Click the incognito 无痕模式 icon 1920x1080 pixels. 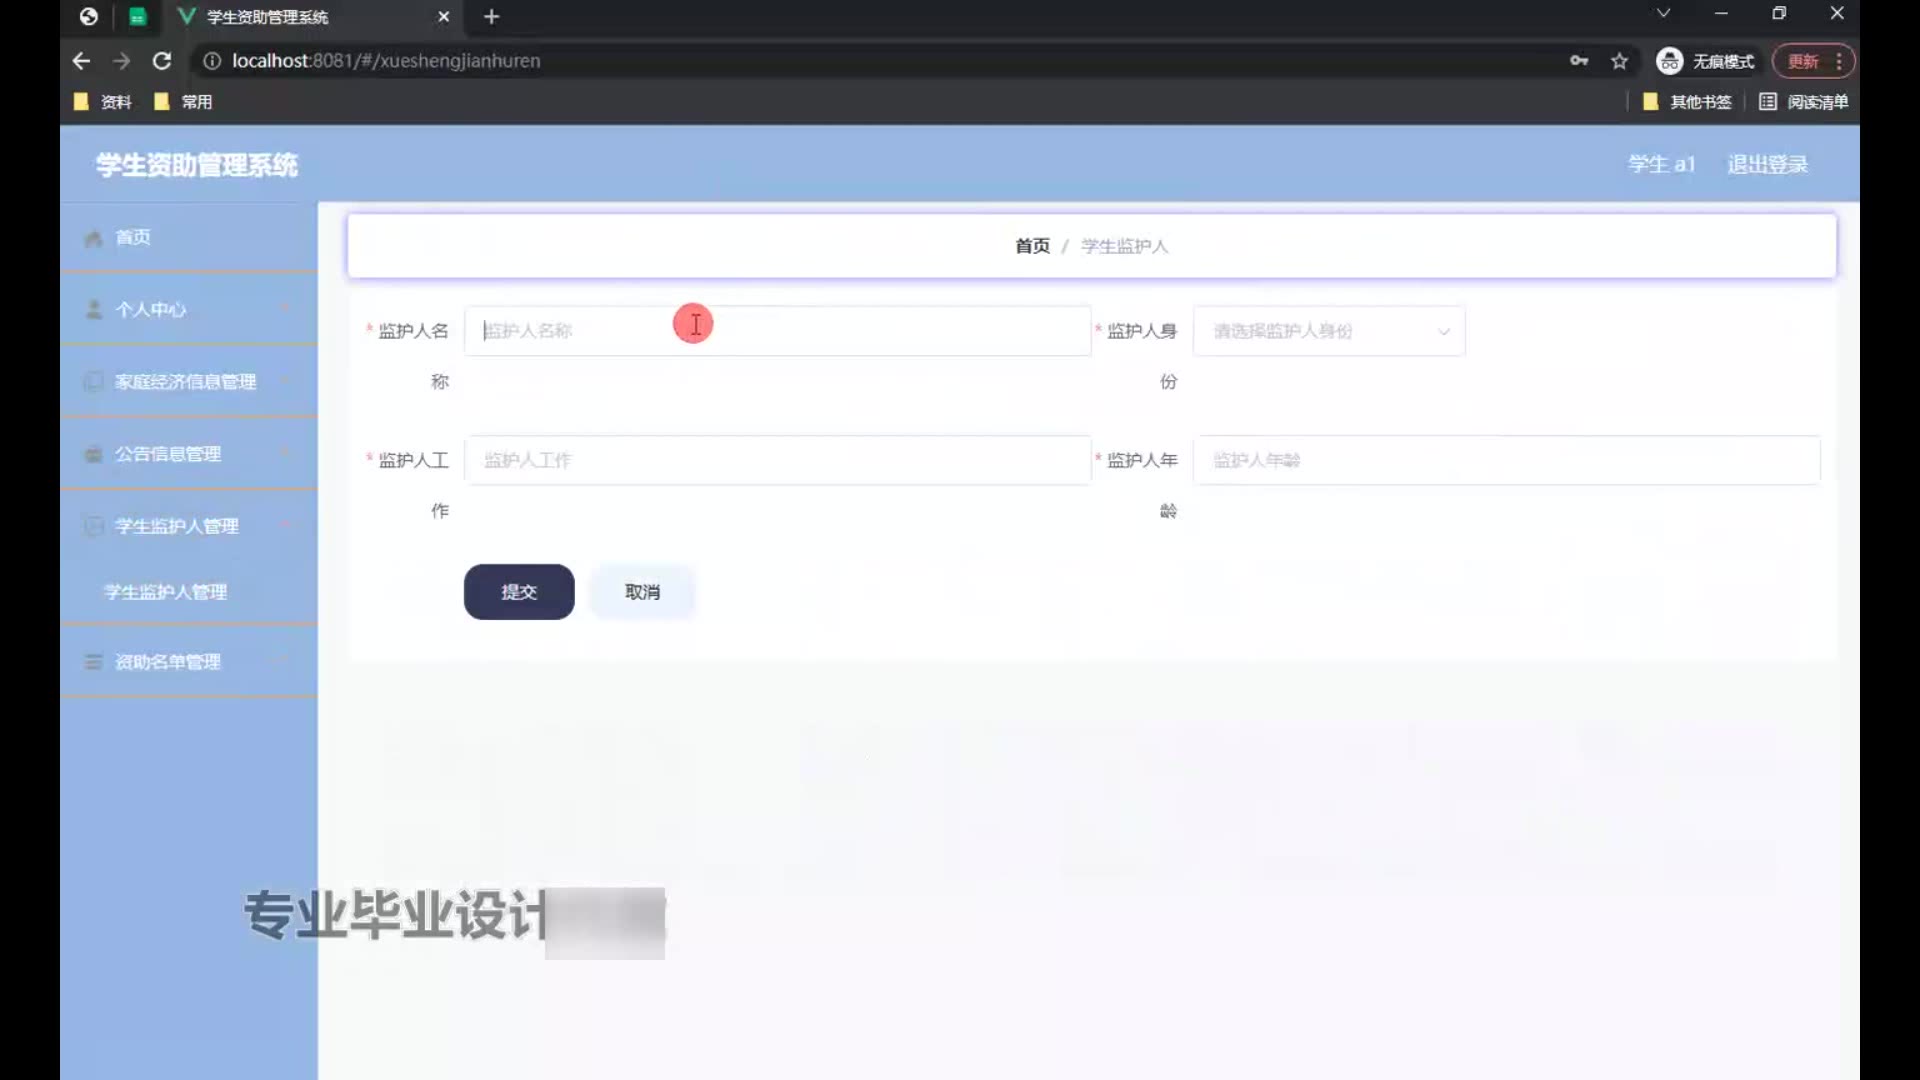1669,61
